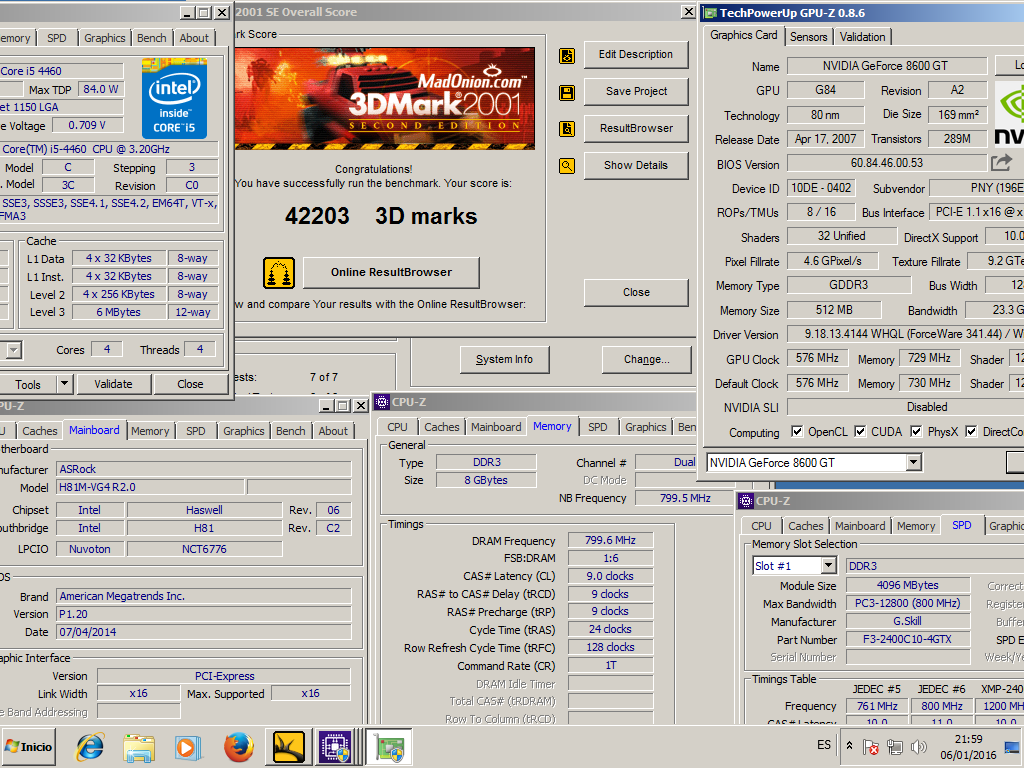Image resolution: width=1024 pixels, height=768 pixels.
Task: Open Tools dropdown arrow in CPU-Z
Action: [64, 383]
